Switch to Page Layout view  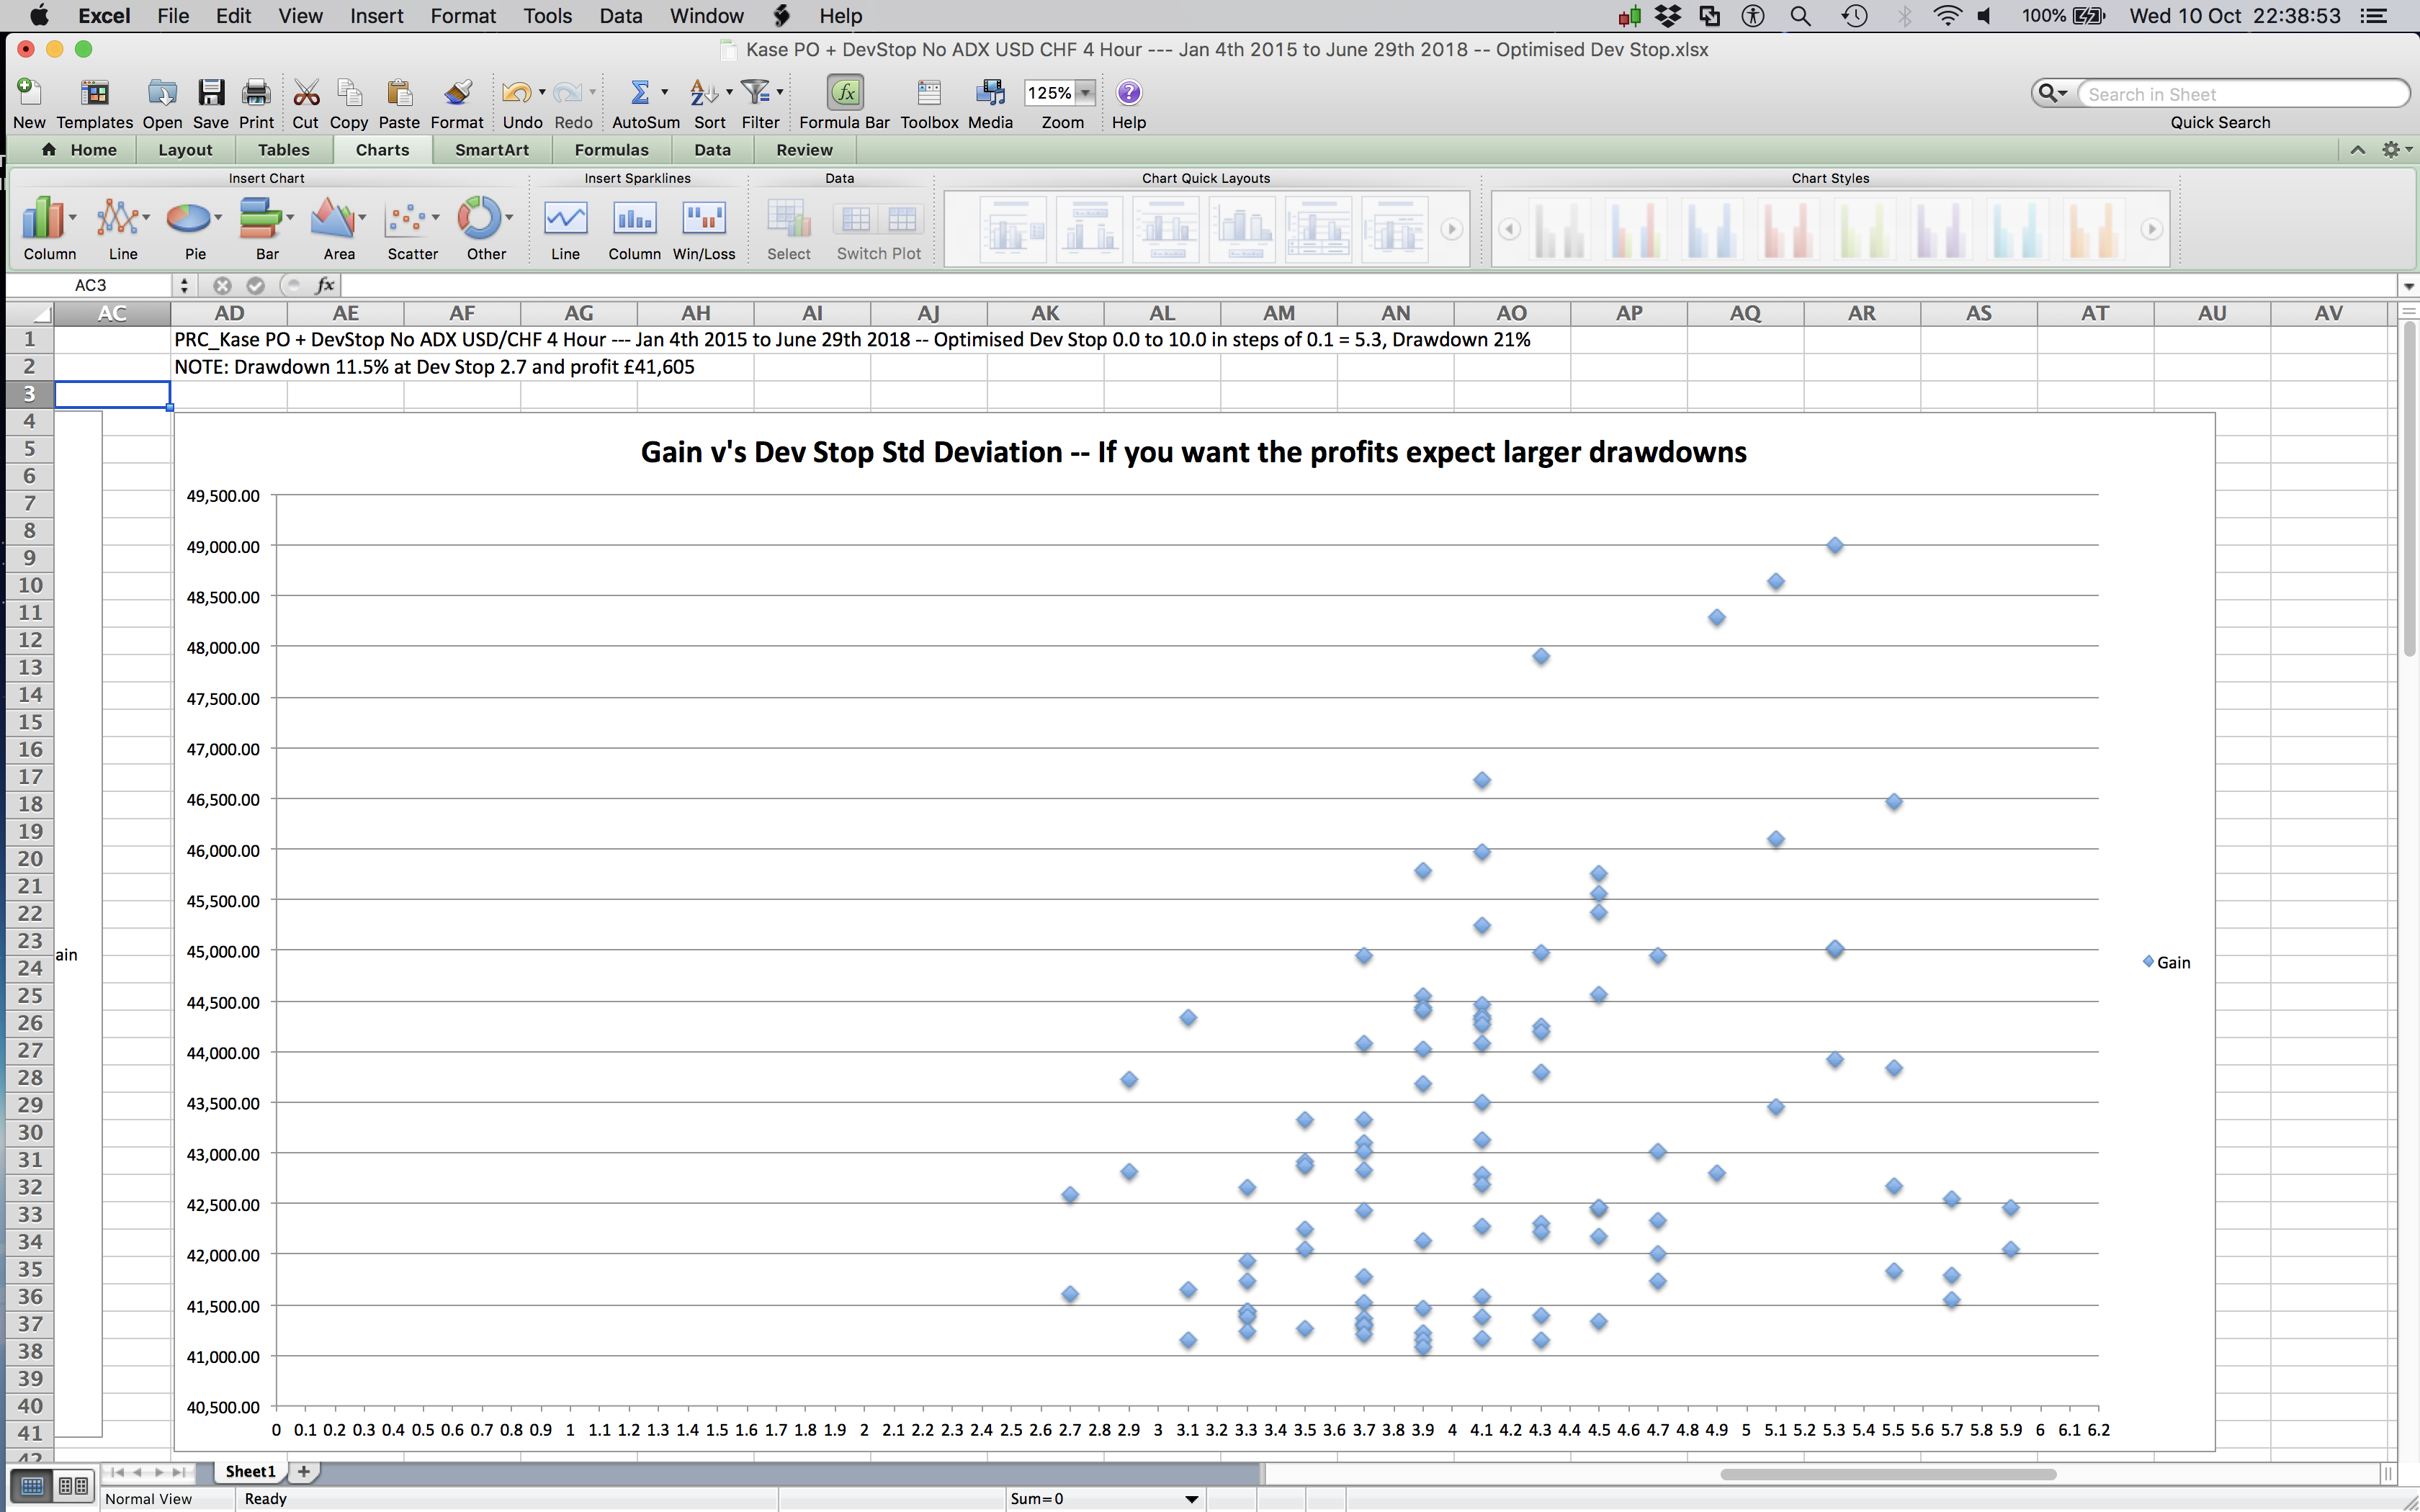(73, 1485)
